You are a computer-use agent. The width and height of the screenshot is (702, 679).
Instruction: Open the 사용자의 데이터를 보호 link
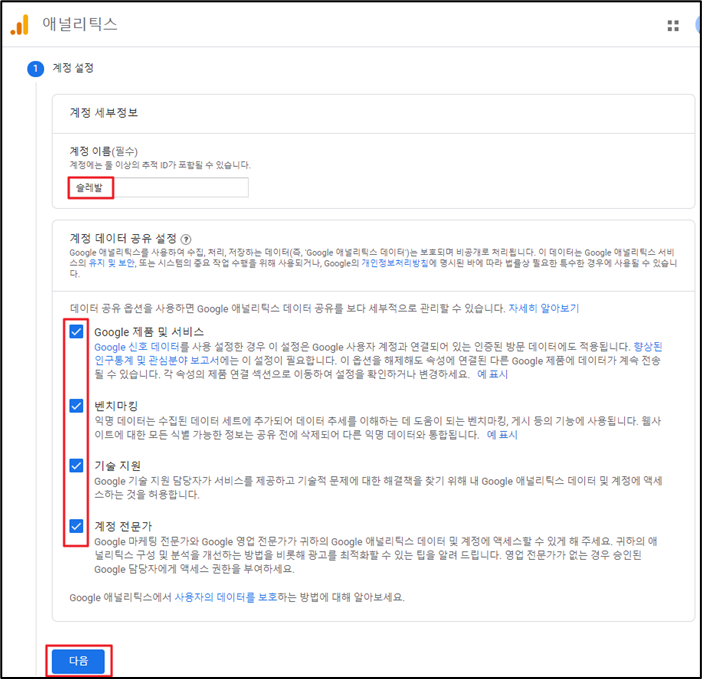click(226, 597)
